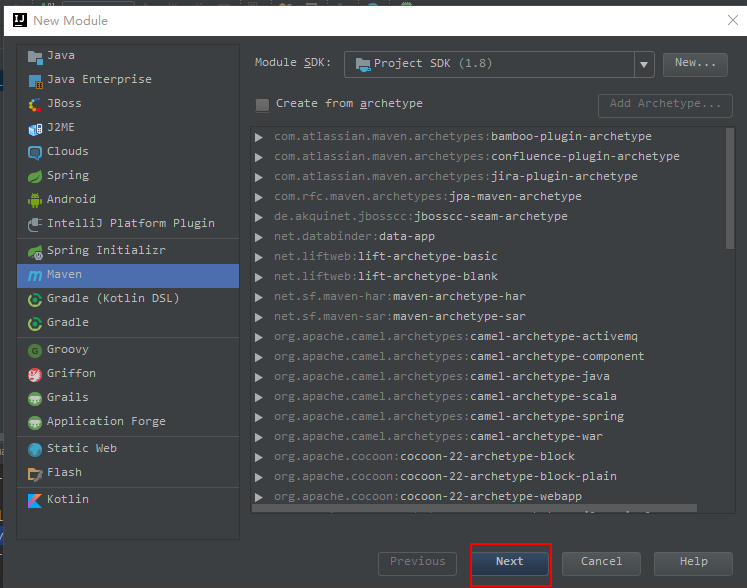The width and height of the screenshot is (747, 588).
Task: Click the Flash folder icon
Action: tap(35, 474)
